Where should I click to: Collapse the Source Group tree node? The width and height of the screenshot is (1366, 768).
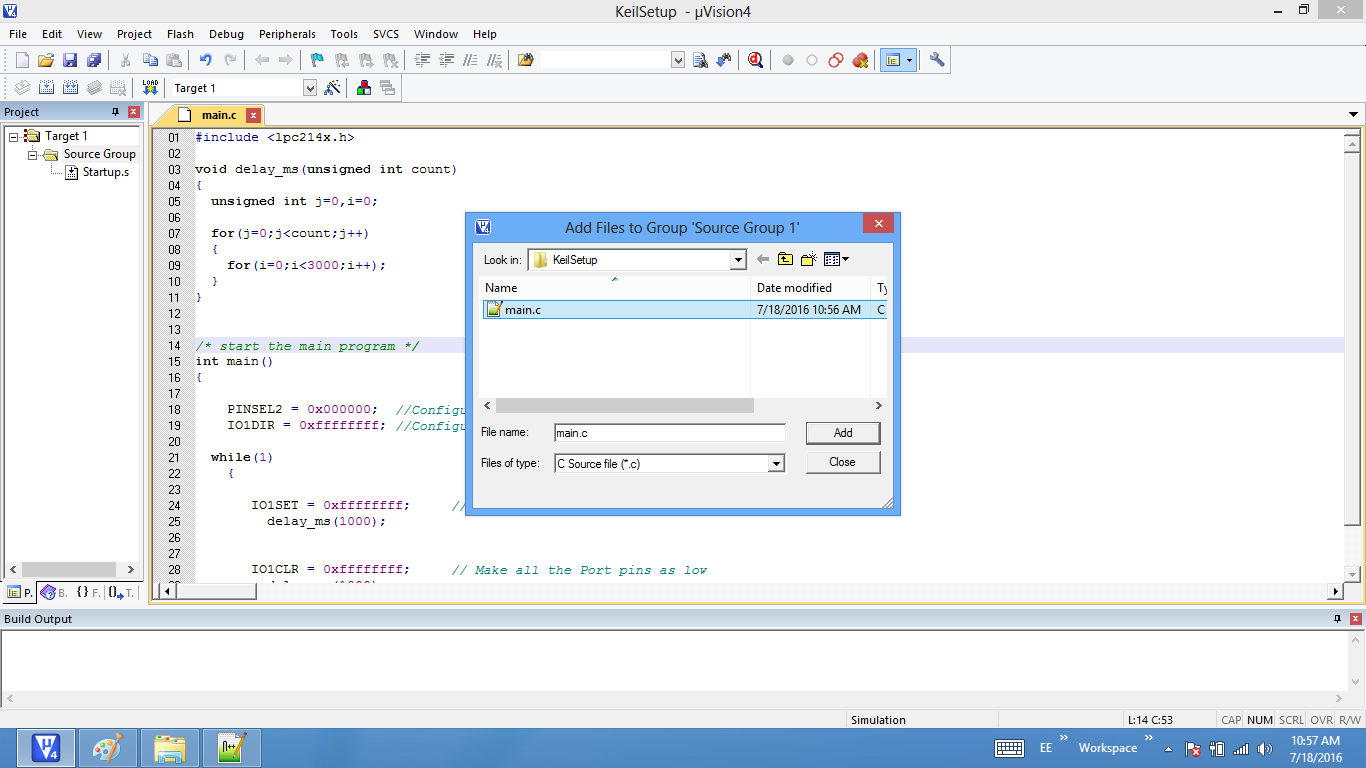coord(32,154)
